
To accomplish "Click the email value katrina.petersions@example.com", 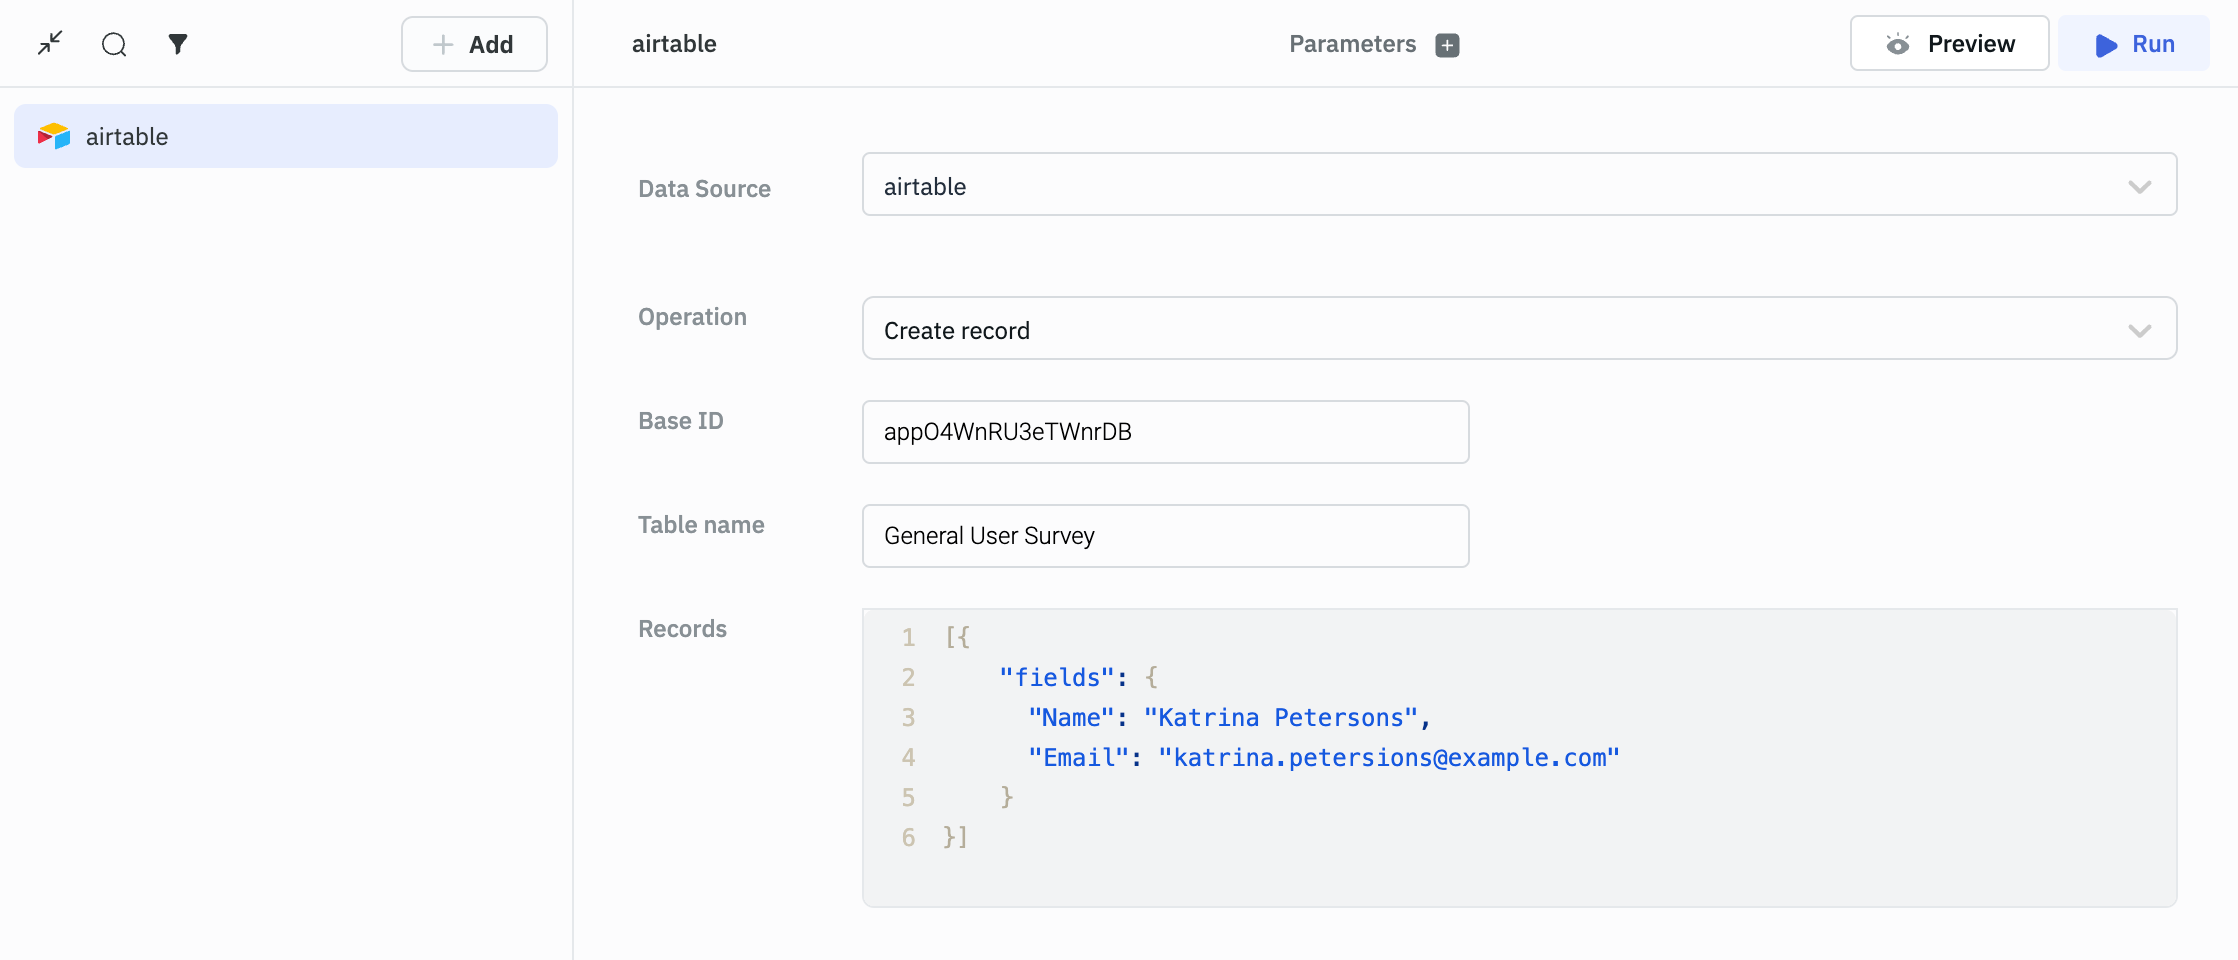I will click(x=1389, y=758).
